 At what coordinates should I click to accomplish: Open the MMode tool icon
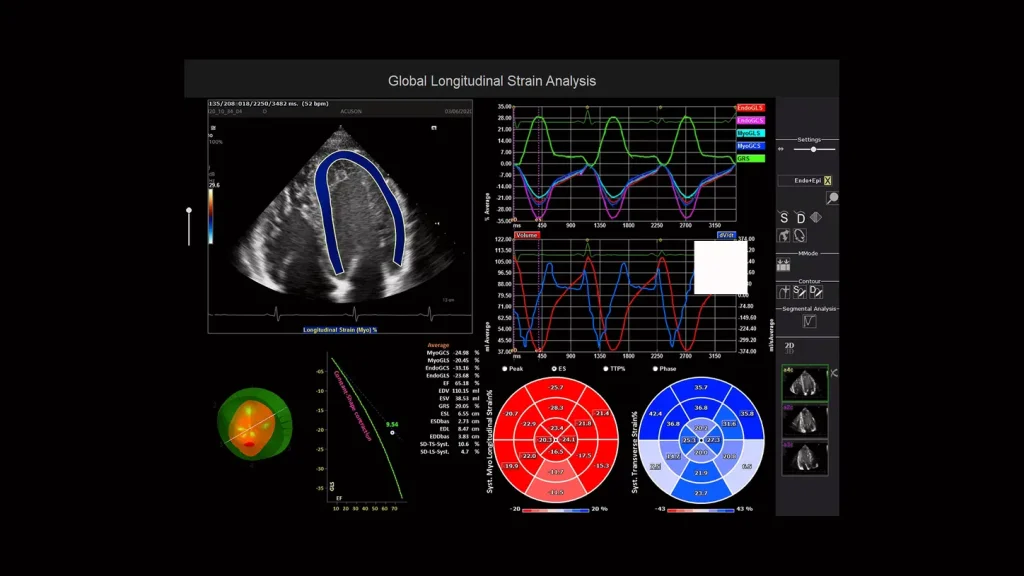pos(783,265)
